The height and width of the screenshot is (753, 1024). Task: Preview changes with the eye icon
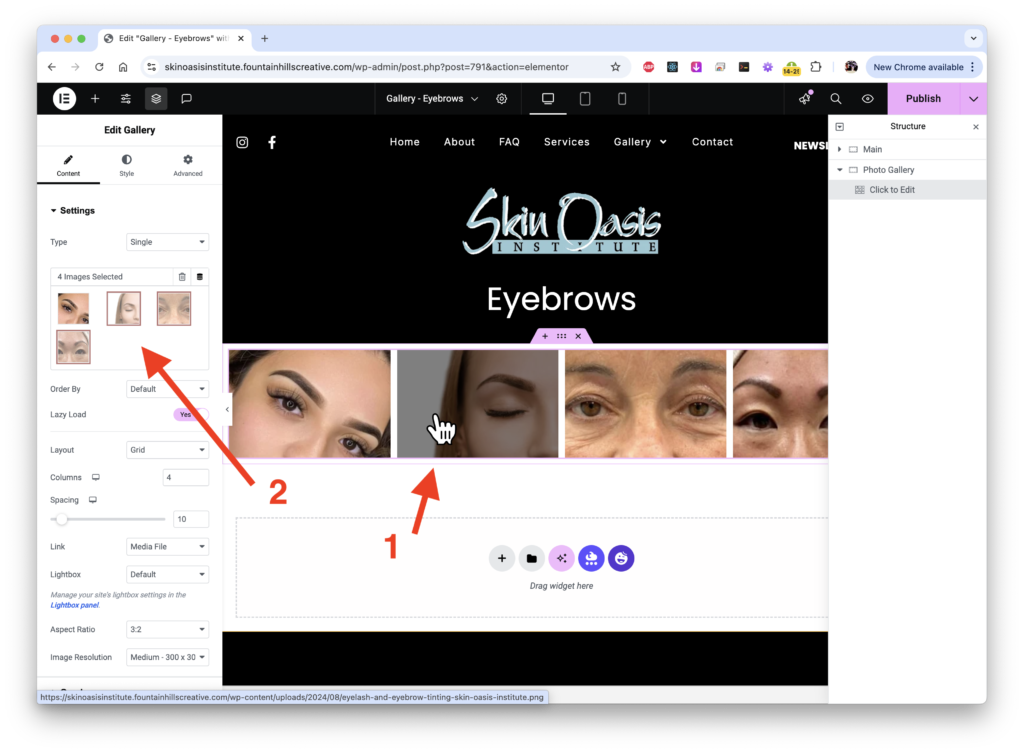coord(868,98)
